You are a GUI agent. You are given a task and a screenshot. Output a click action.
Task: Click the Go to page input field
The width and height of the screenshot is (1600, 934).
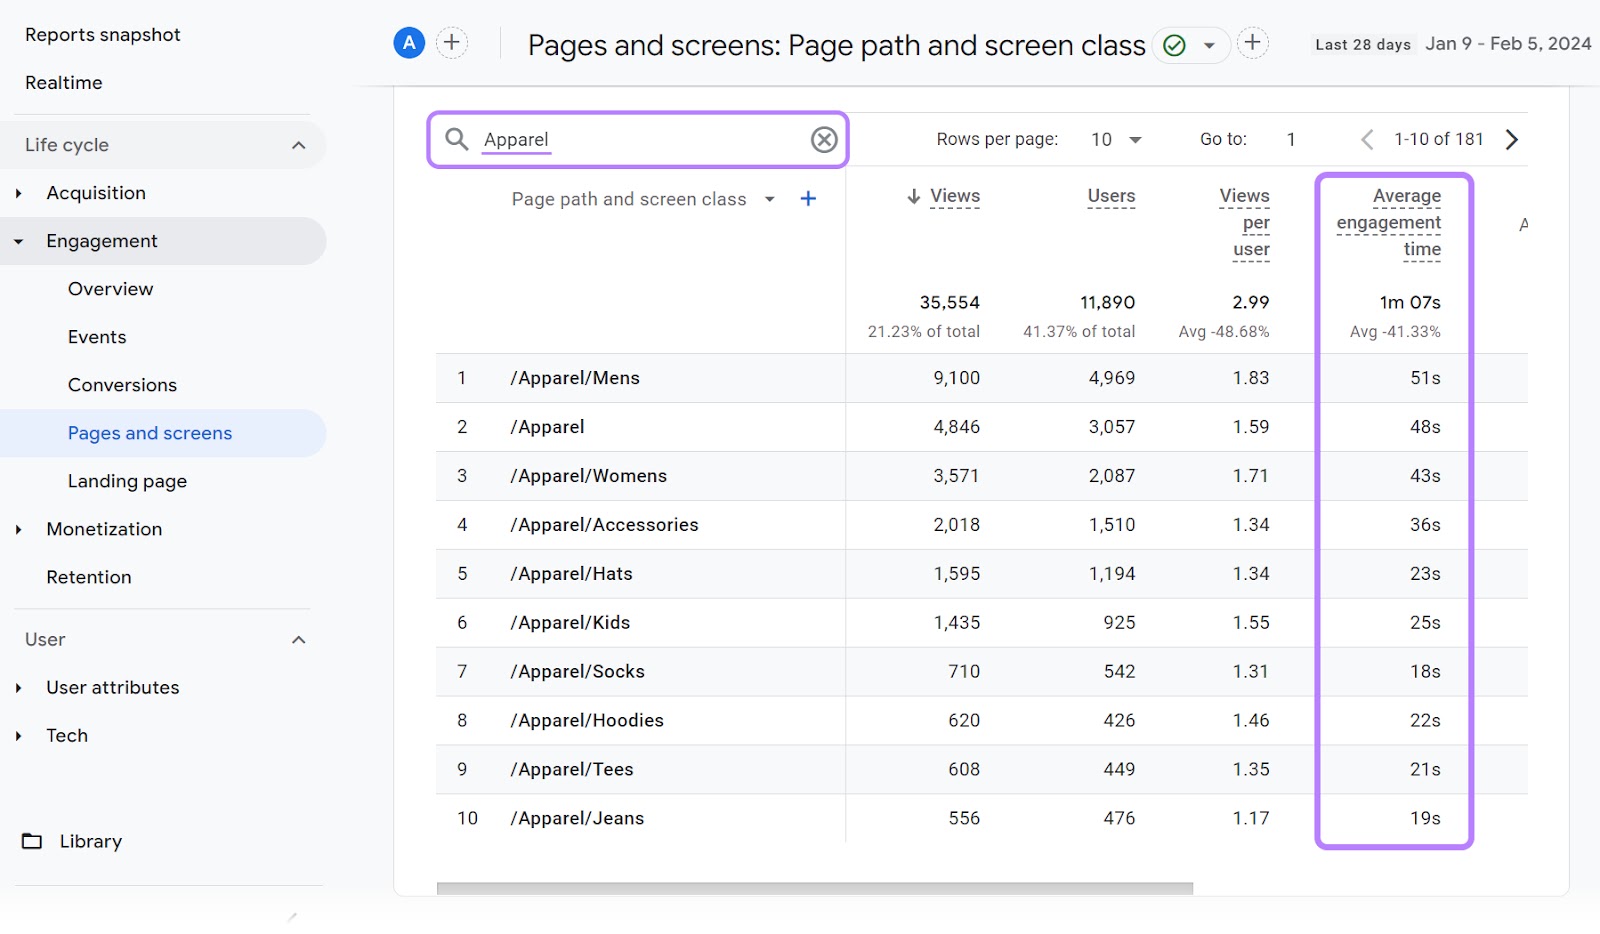point(1291,139)
